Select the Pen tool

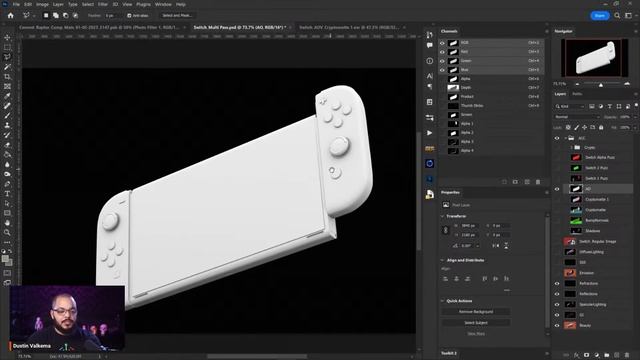[x=7, y=184]
